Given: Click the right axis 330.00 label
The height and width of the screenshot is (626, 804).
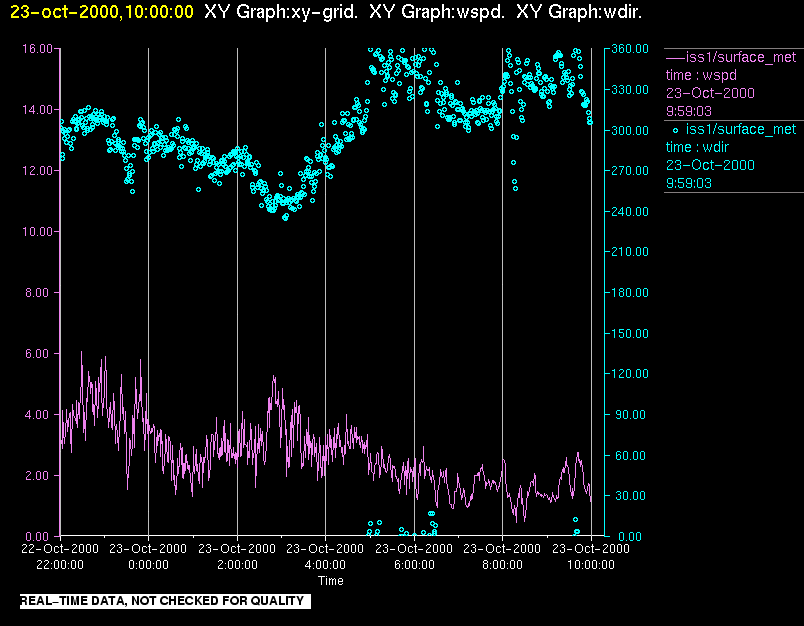Looking at the screenshot, I should pyautogui.click(x=630, y=90).
